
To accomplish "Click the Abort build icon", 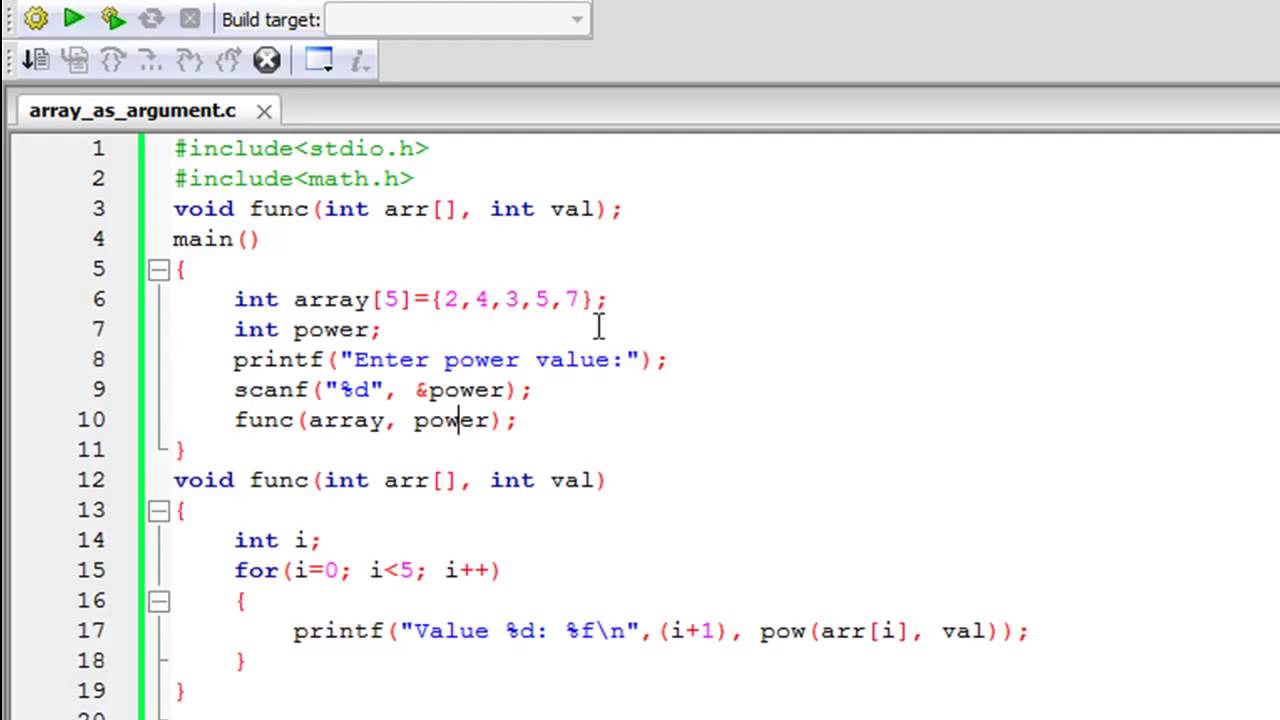I will point(191,18).
